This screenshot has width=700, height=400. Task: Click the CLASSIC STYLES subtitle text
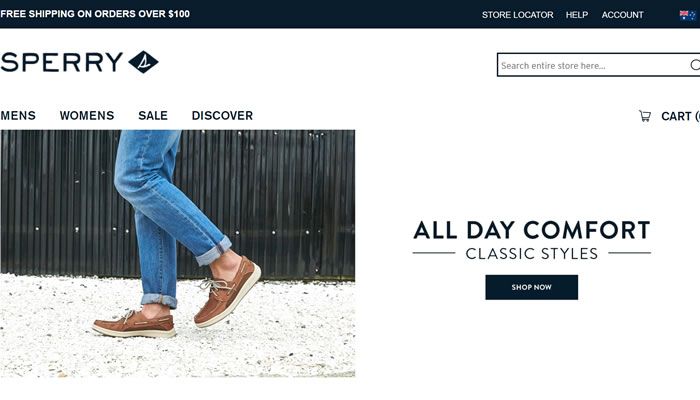532,254
